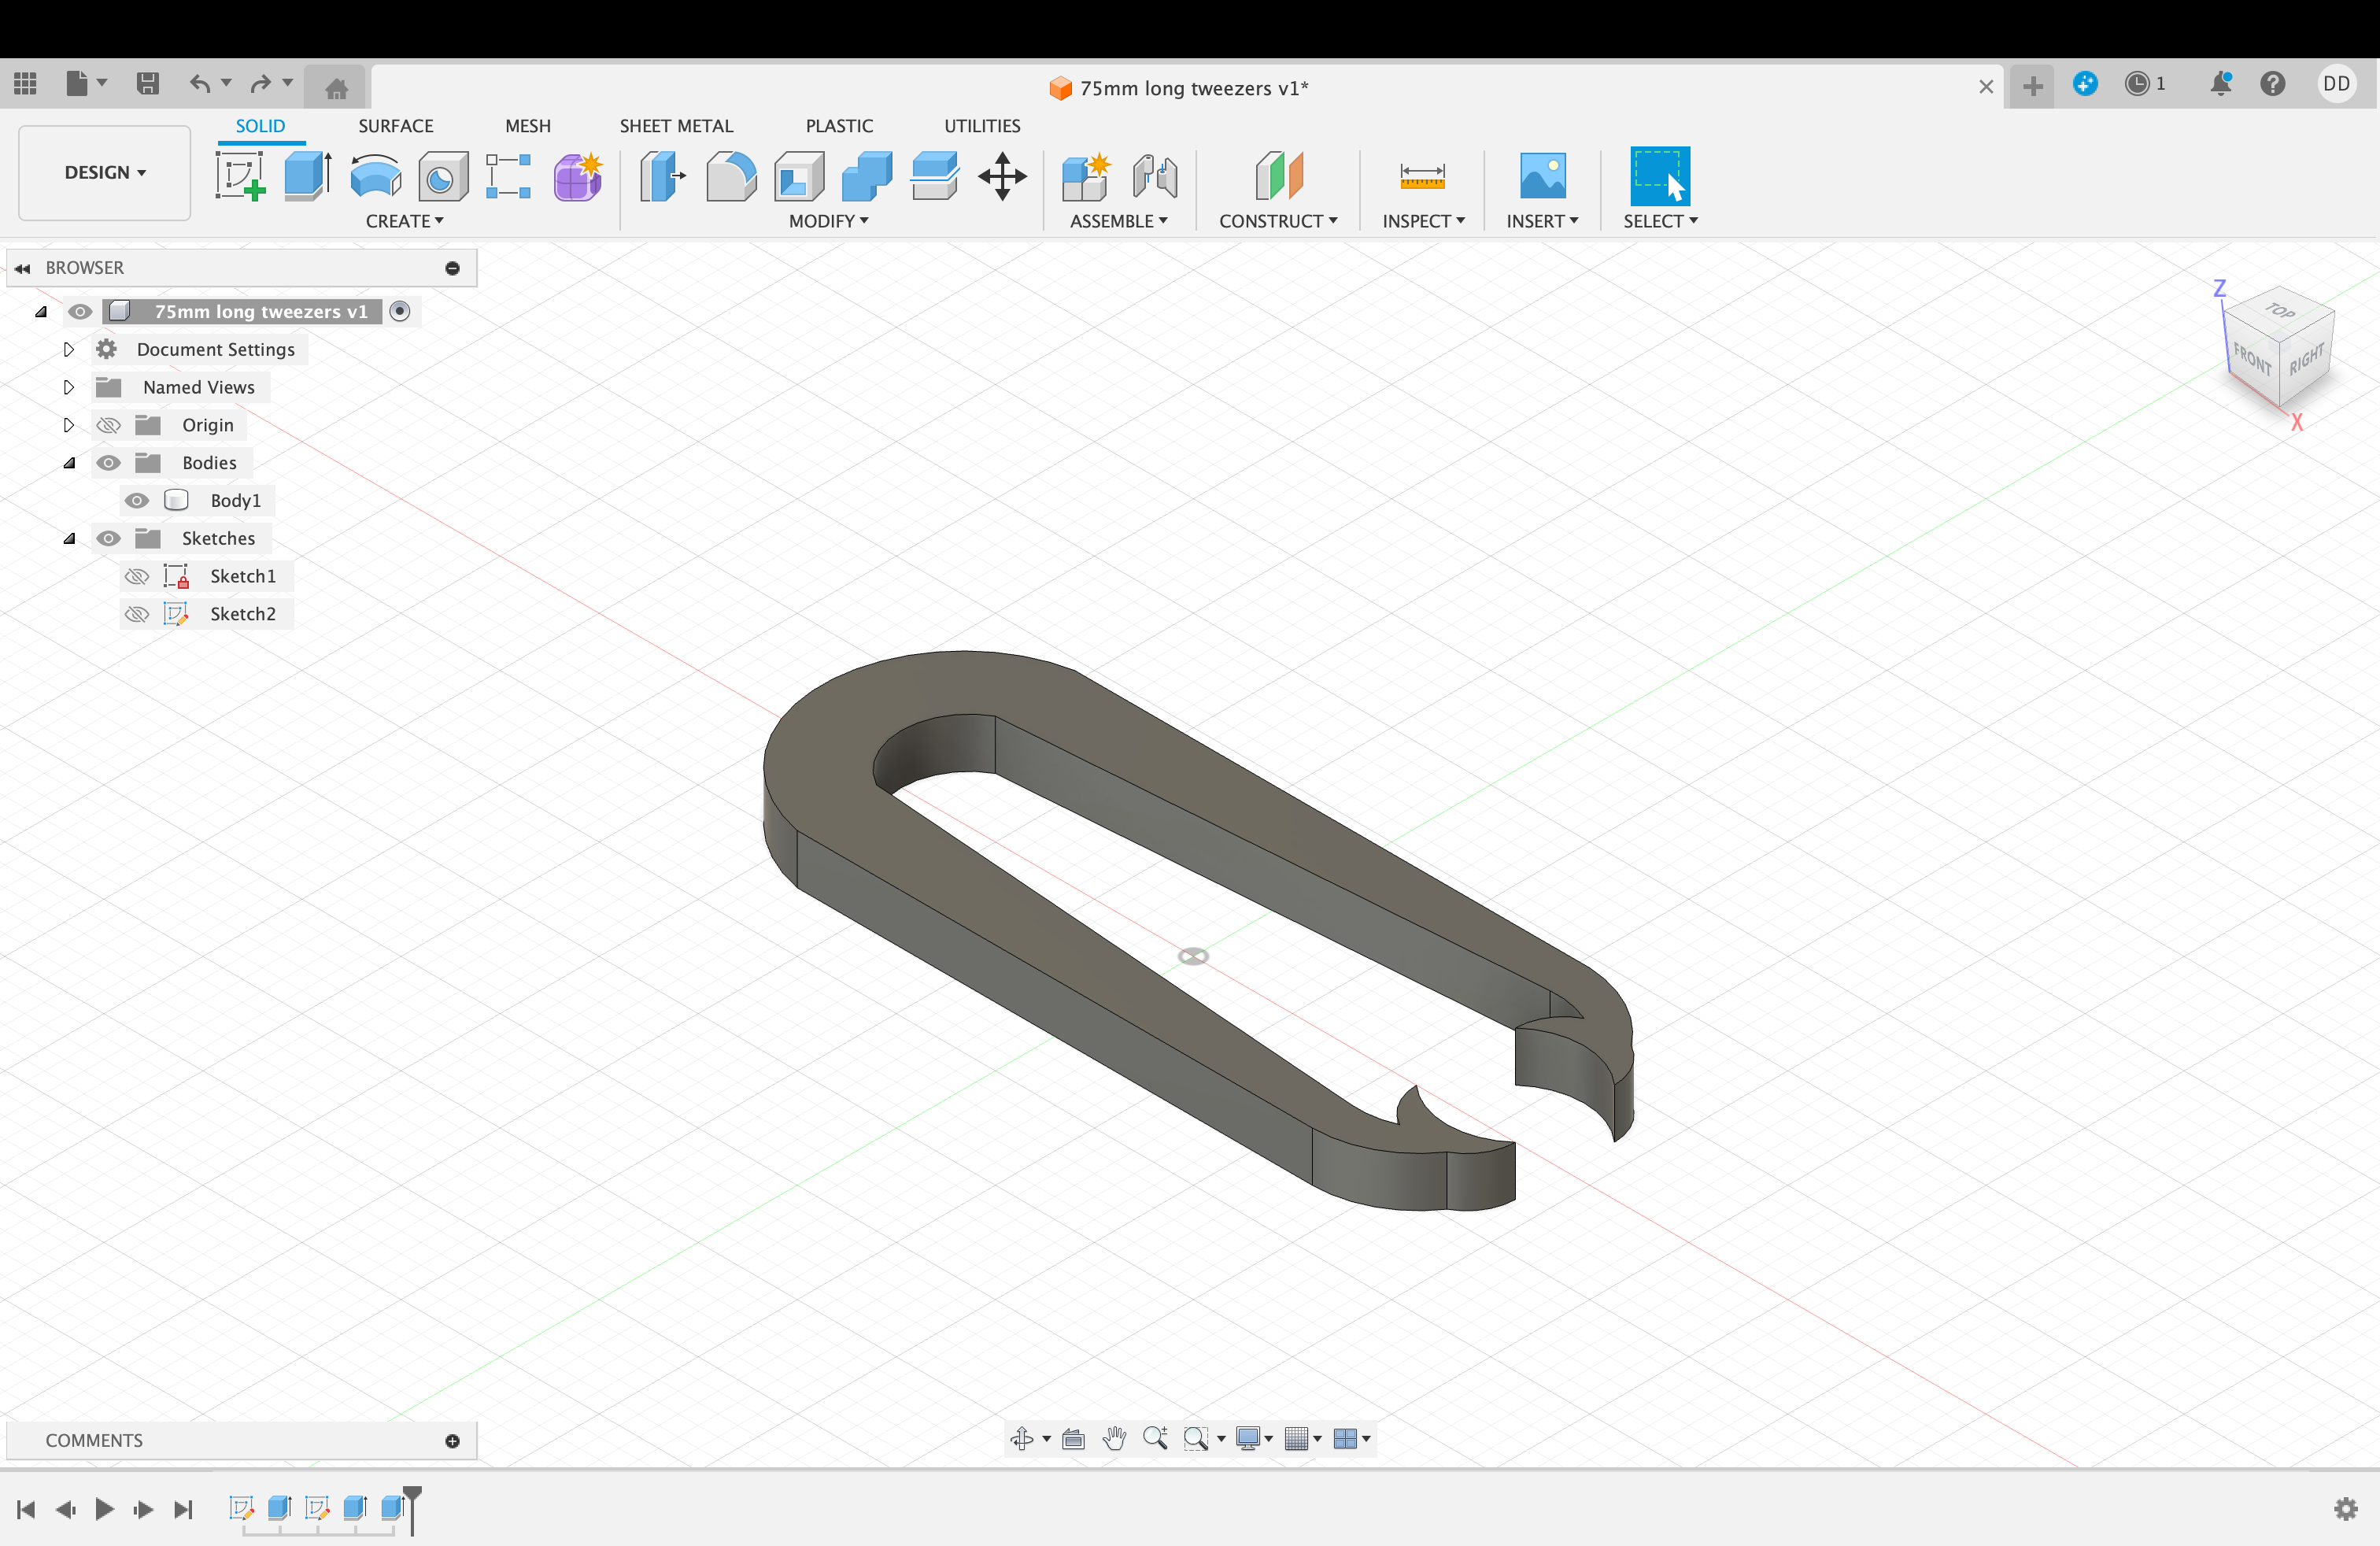Click the New Component icon

1086,176
